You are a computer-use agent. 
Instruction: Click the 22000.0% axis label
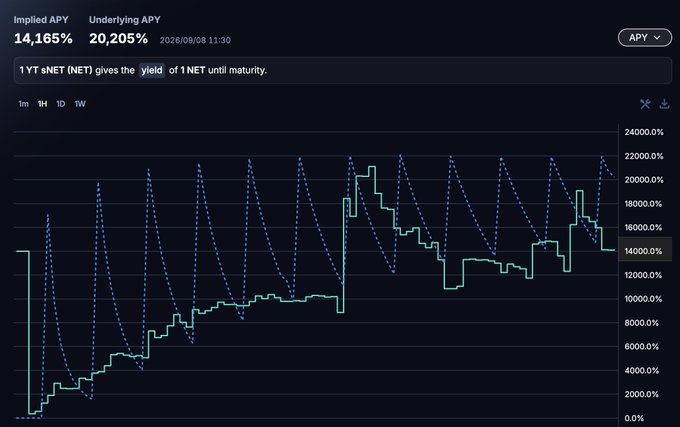[644, 156]
